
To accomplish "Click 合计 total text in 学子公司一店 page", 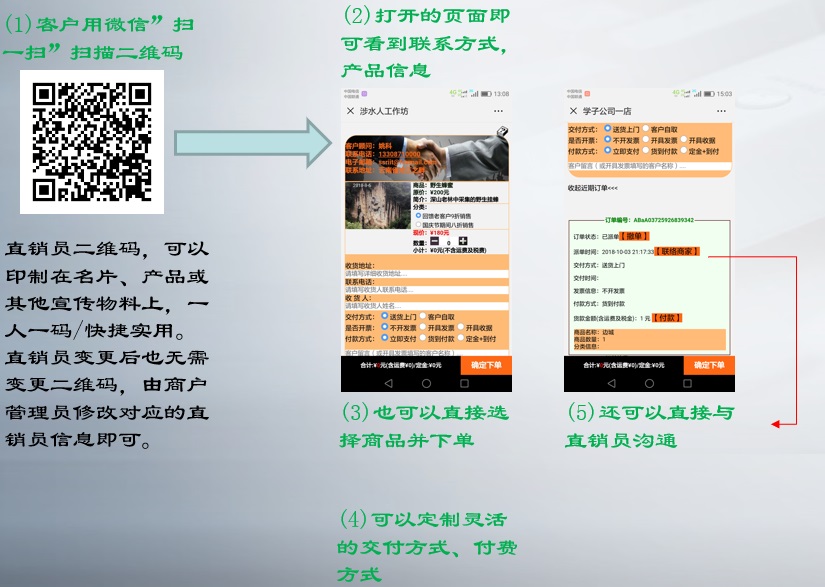I will coord(624,365).
